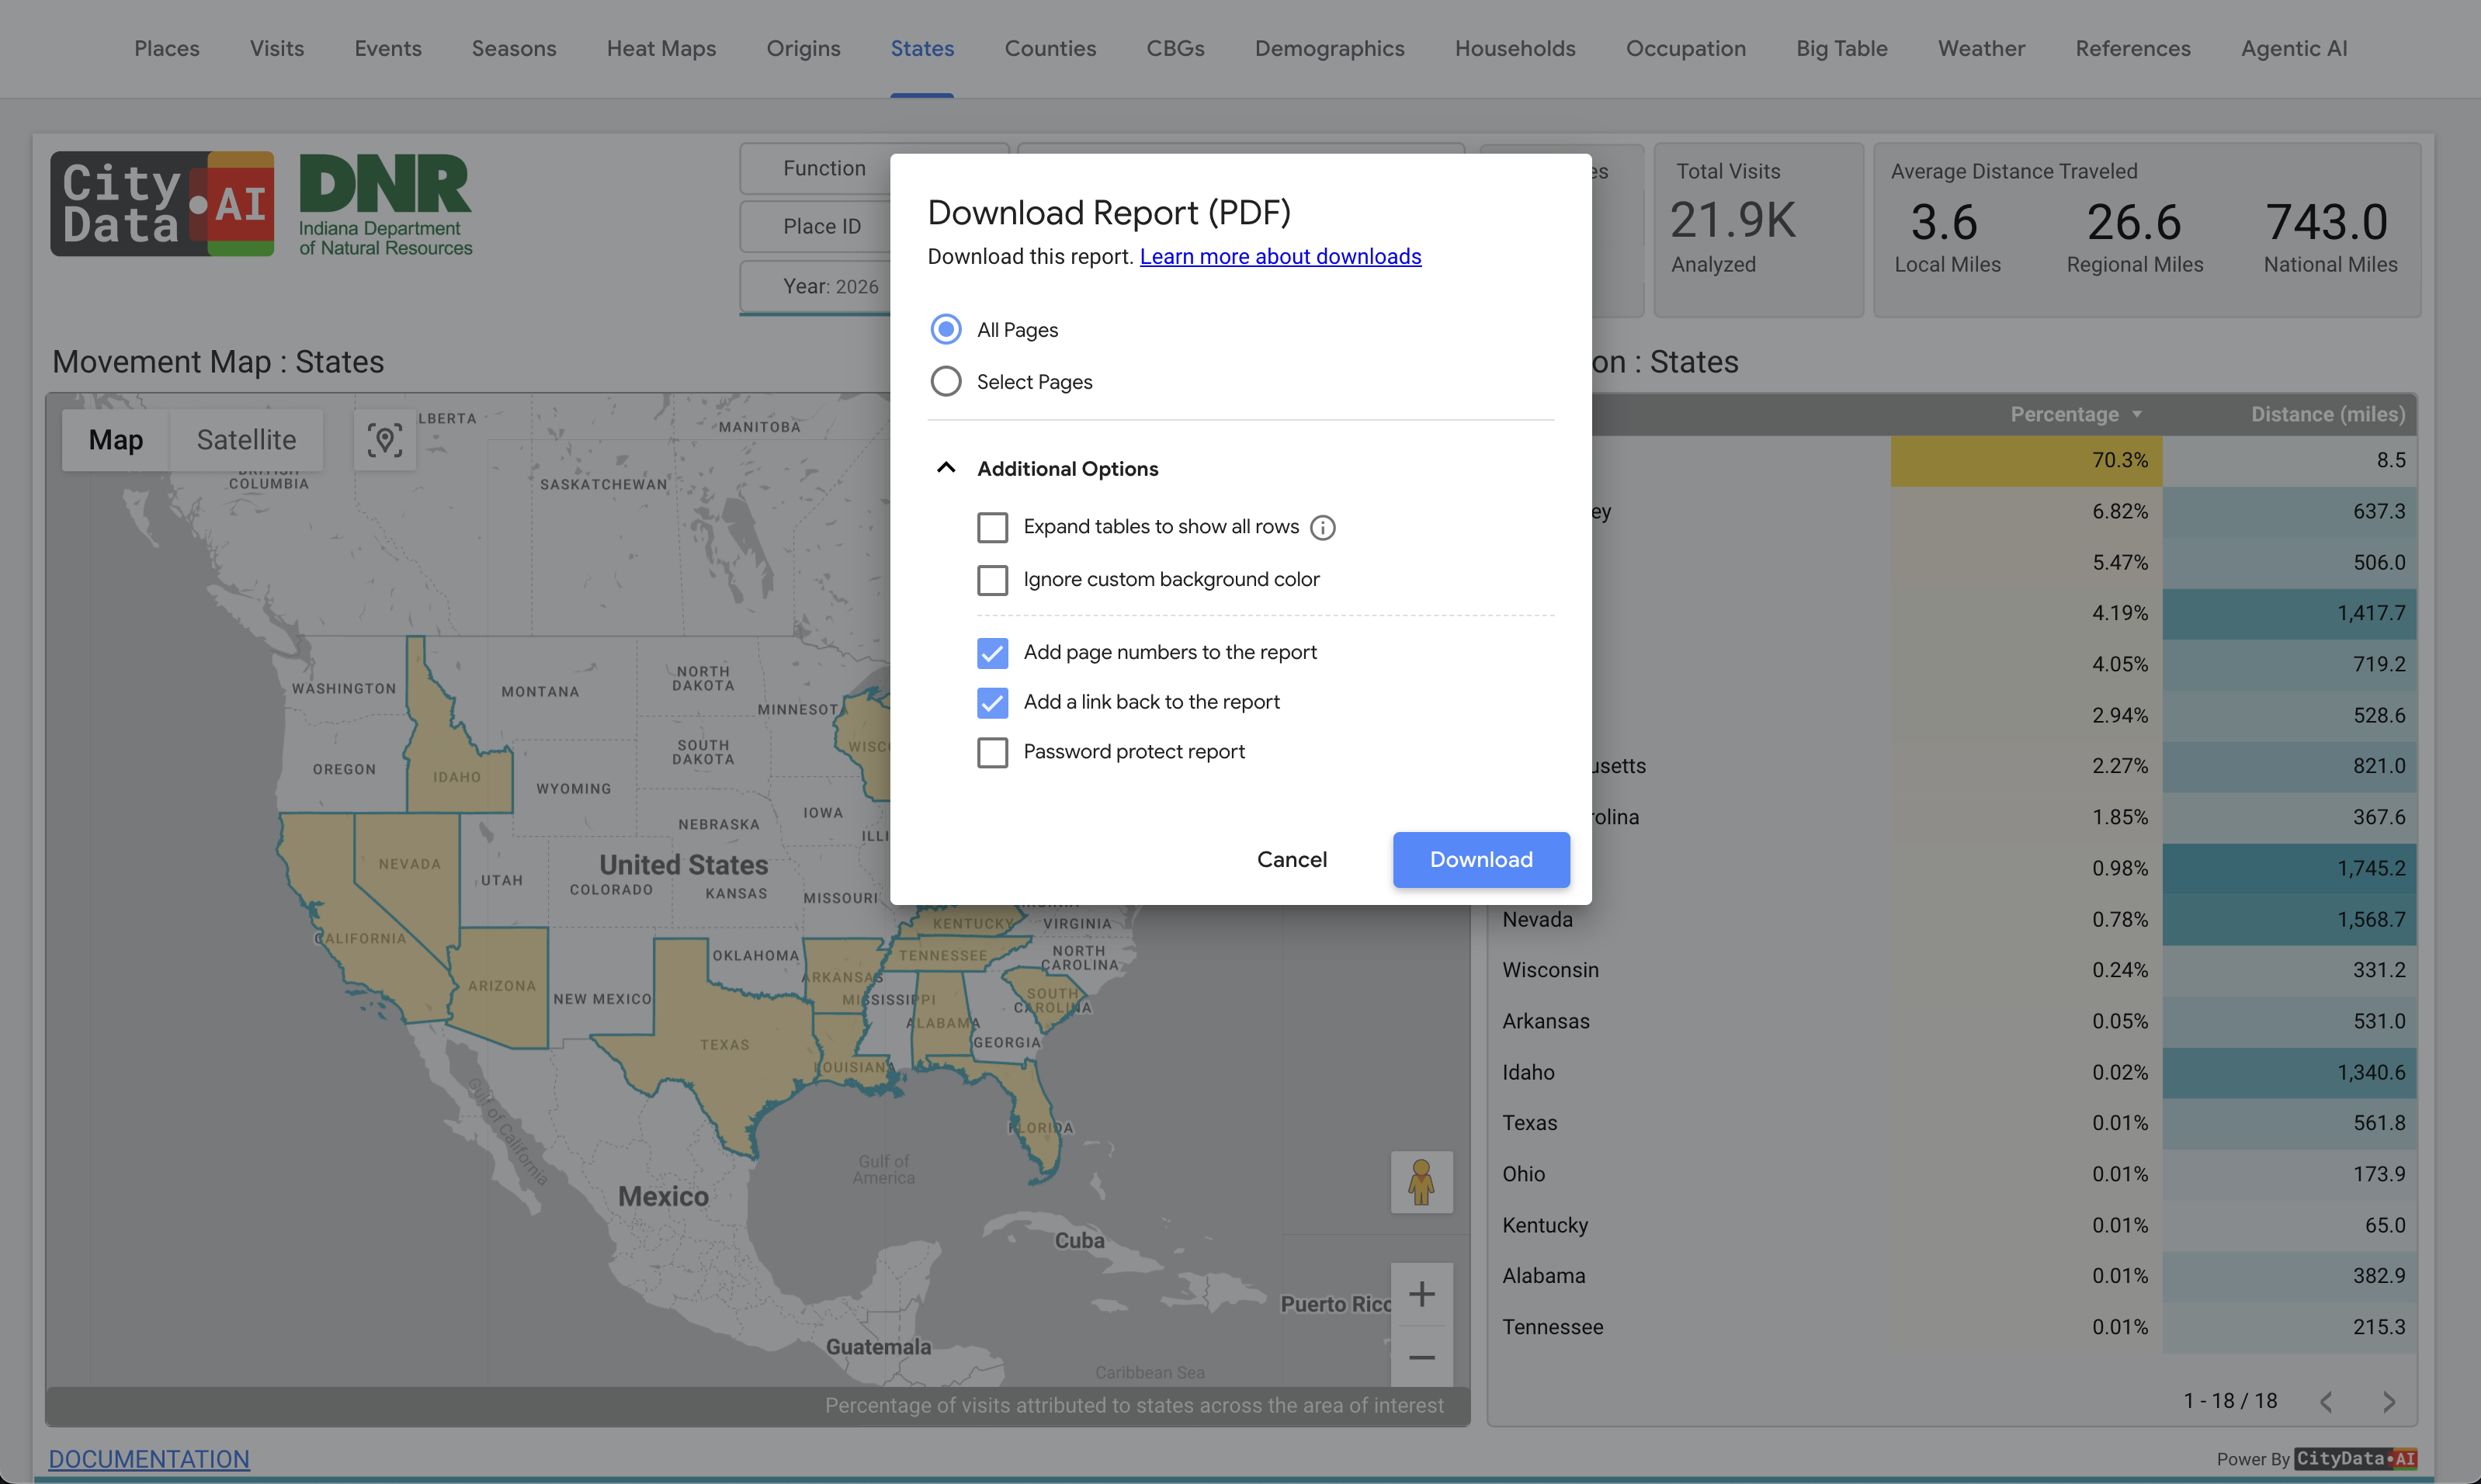2481x1484 pixels.
Task: Cancel the download dialog
Action: (1292, 859)
